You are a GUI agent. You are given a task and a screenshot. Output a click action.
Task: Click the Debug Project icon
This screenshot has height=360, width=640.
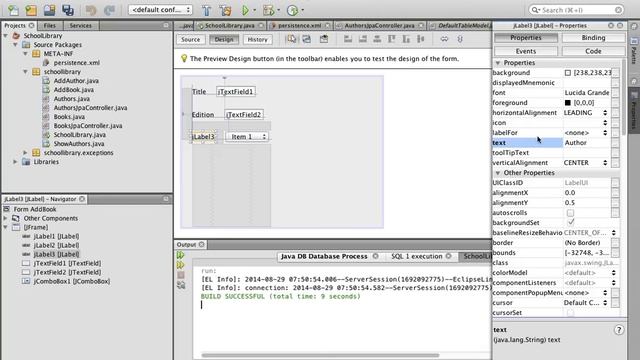269,10
